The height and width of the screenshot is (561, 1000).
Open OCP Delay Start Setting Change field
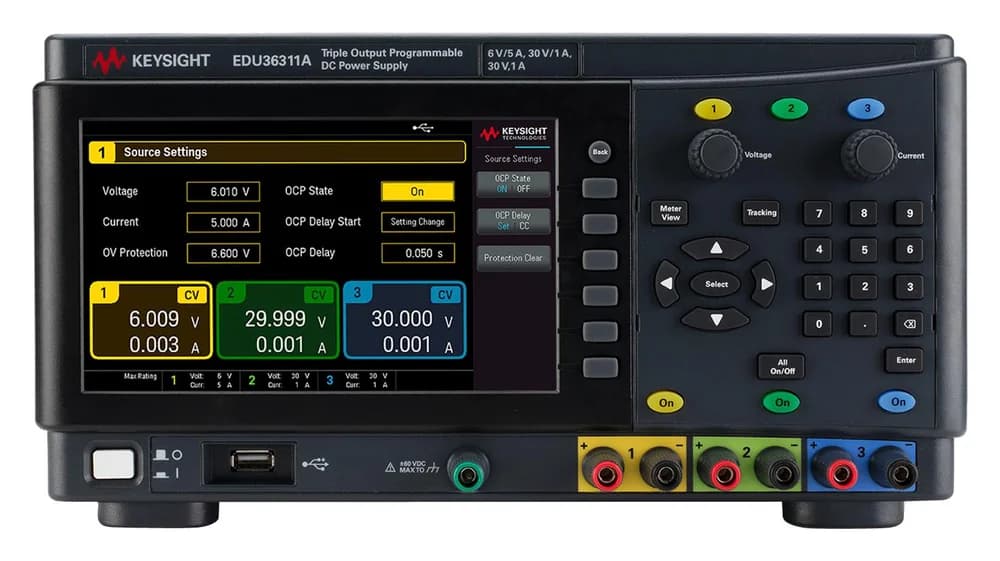point(418,222)
